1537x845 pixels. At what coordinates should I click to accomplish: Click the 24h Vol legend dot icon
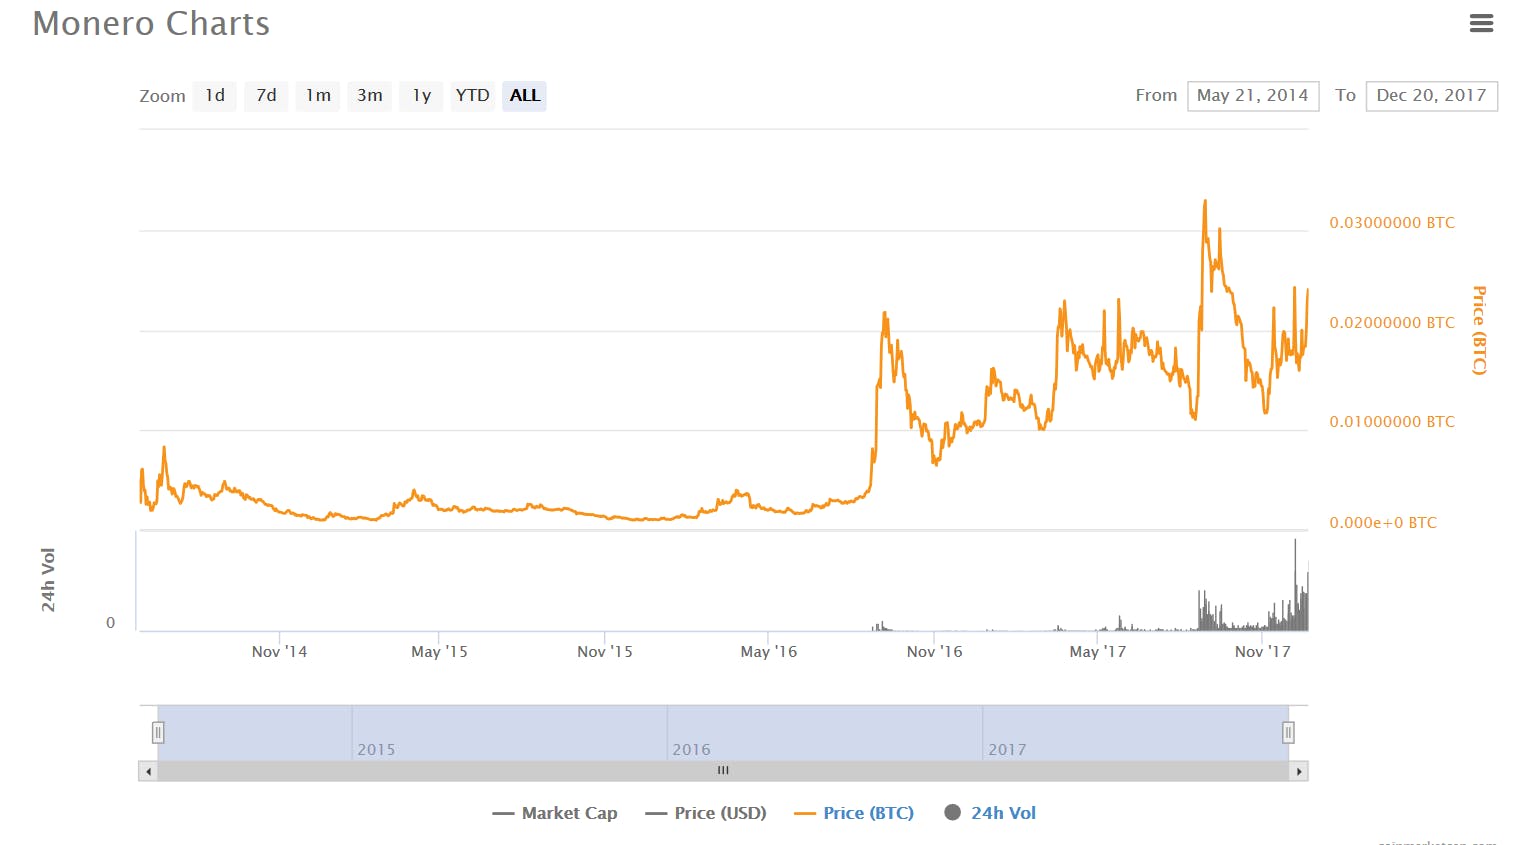(x=953, y=813)
